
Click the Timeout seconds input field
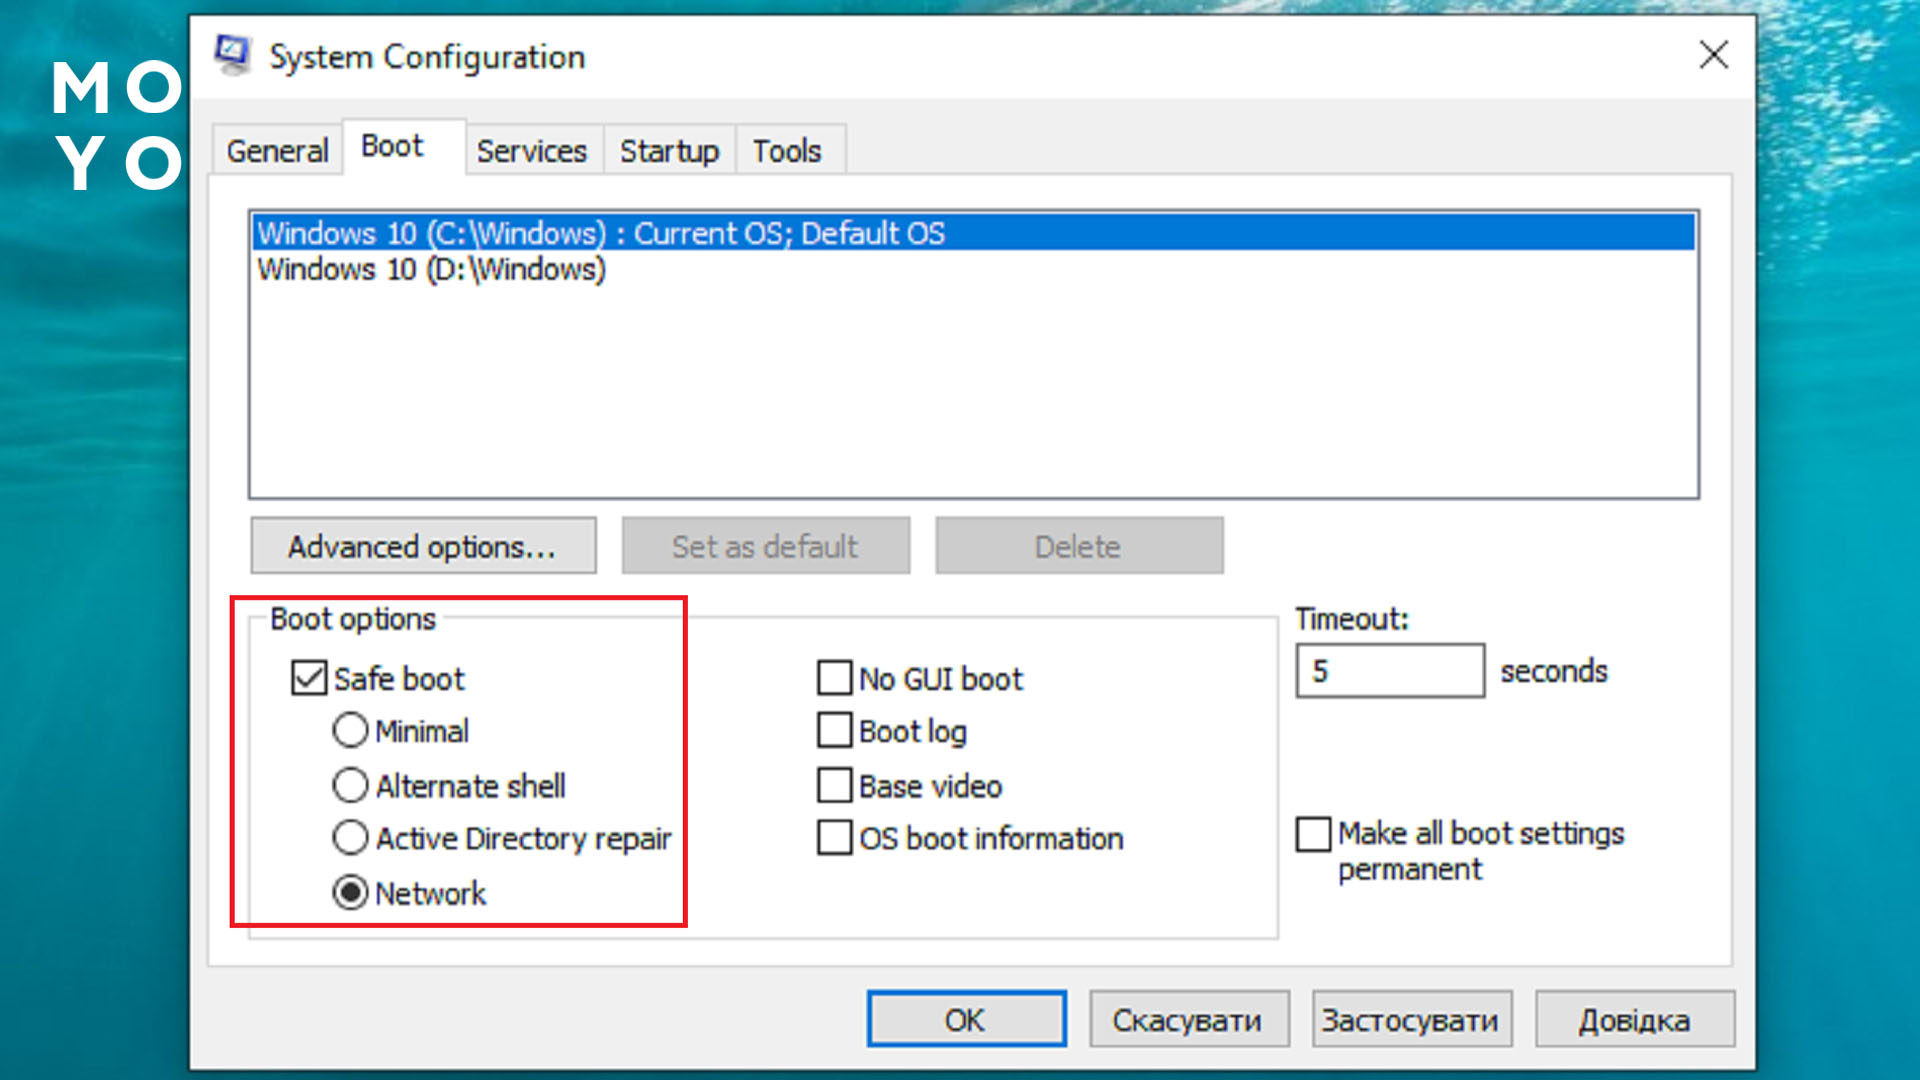(x=1389, y=671)
